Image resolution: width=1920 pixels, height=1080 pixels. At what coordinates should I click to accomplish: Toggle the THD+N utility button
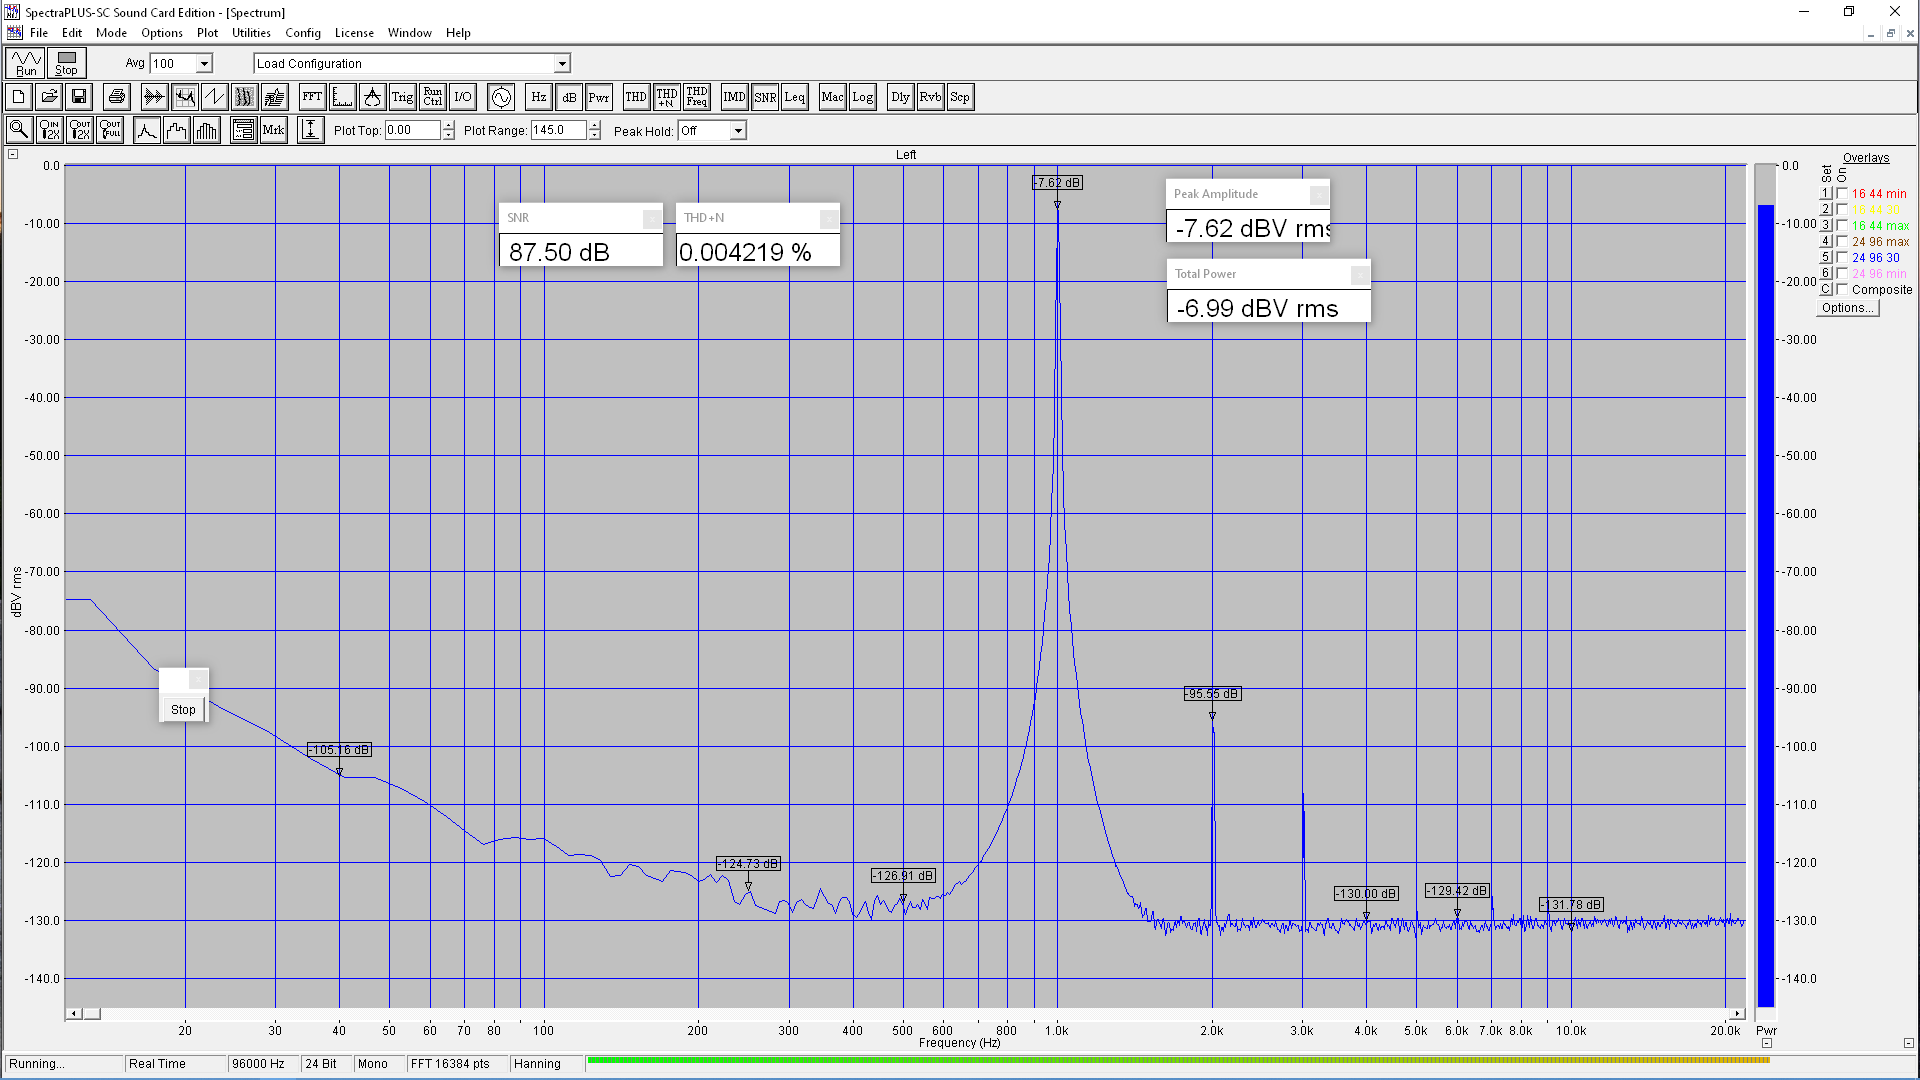click(666, 97)
